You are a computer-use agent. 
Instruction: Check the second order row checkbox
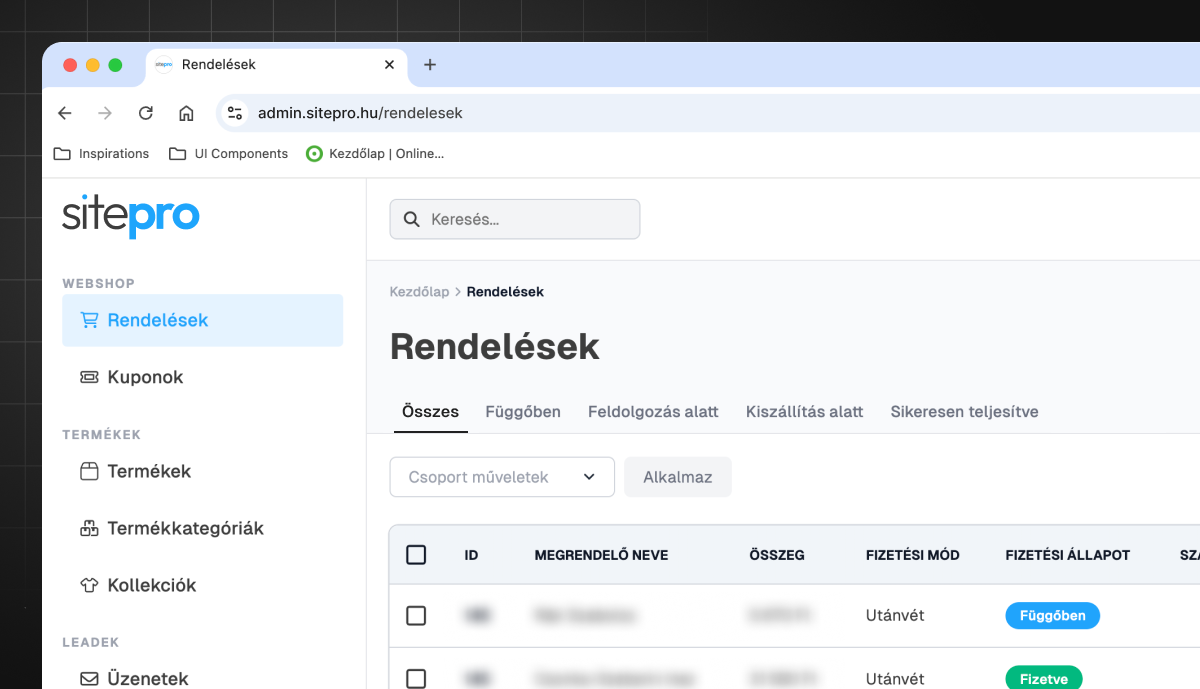416,678
